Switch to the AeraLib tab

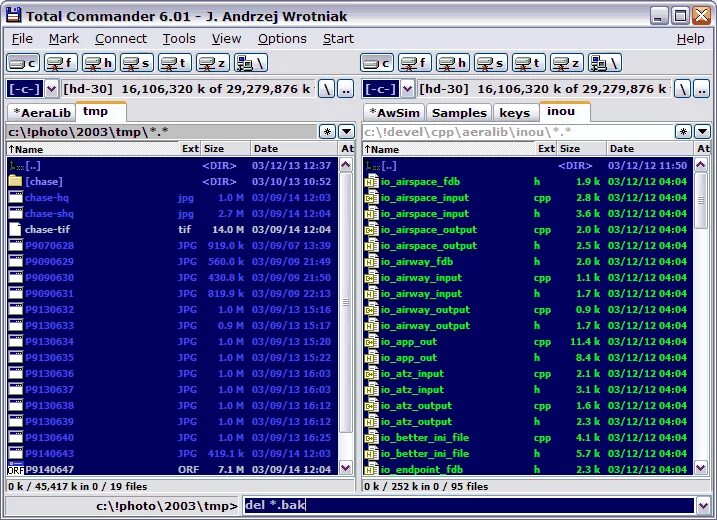42,113
